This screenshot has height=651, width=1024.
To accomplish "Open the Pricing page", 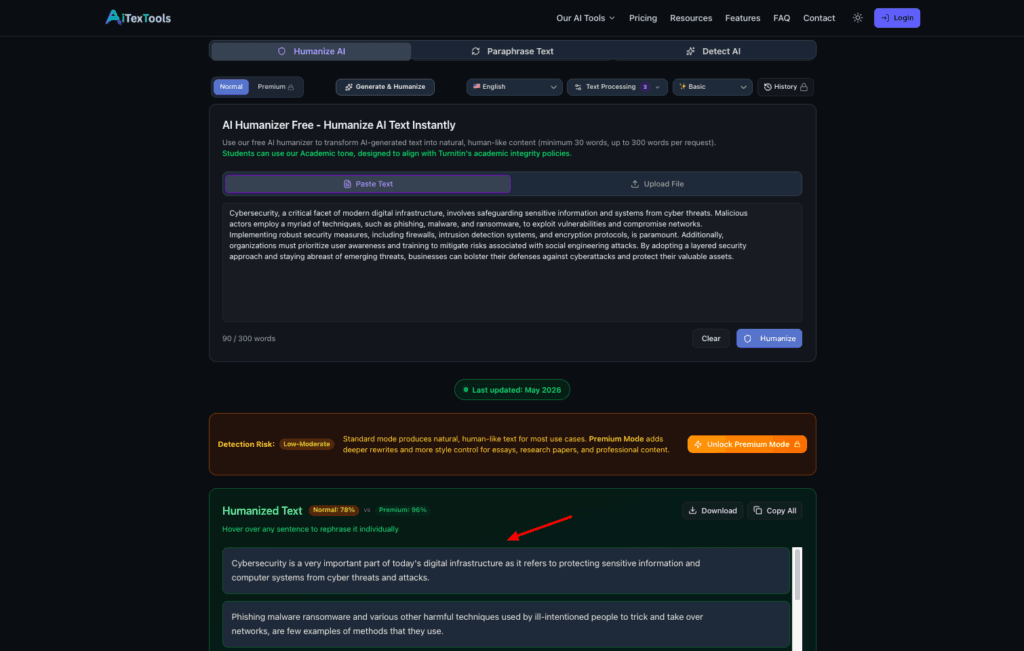I will coord(643,18).
